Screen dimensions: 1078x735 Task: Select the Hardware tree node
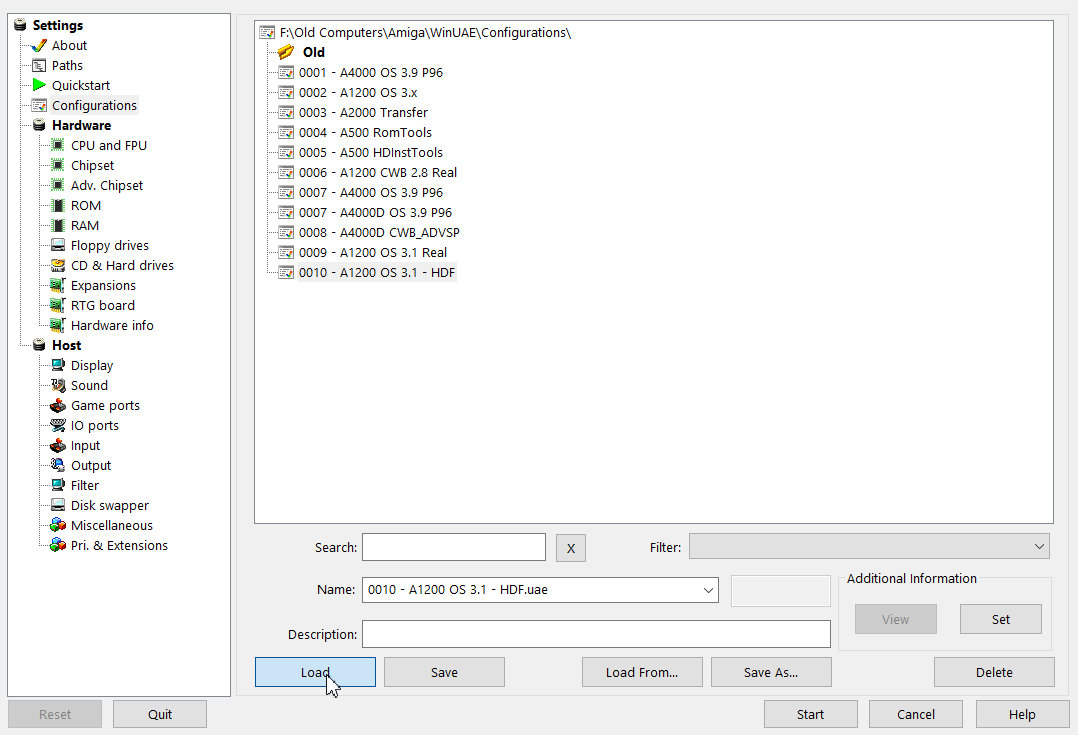(81, 126)
